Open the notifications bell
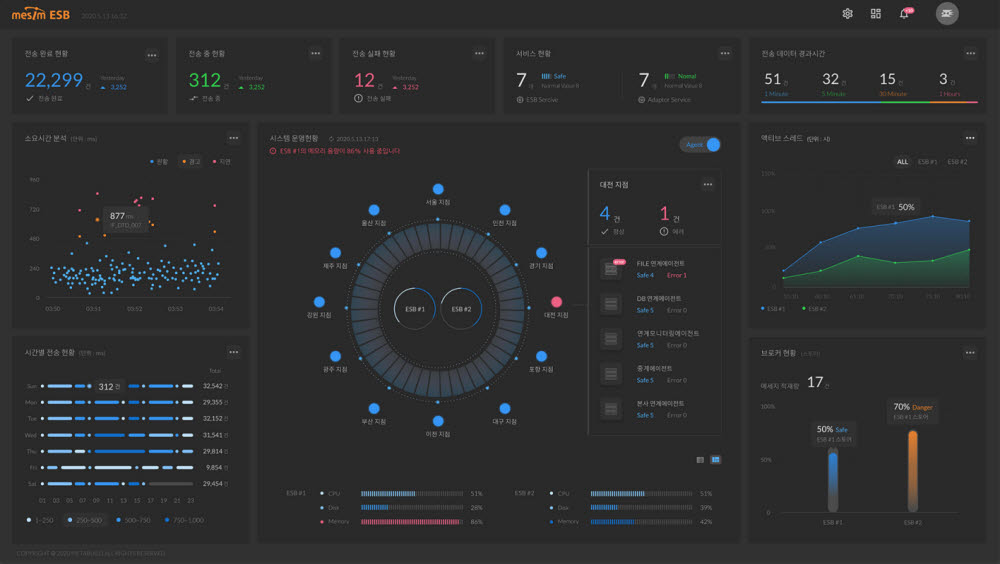Image resolution: width=1000 pixels, height=564 pixels. pos(904,13)
